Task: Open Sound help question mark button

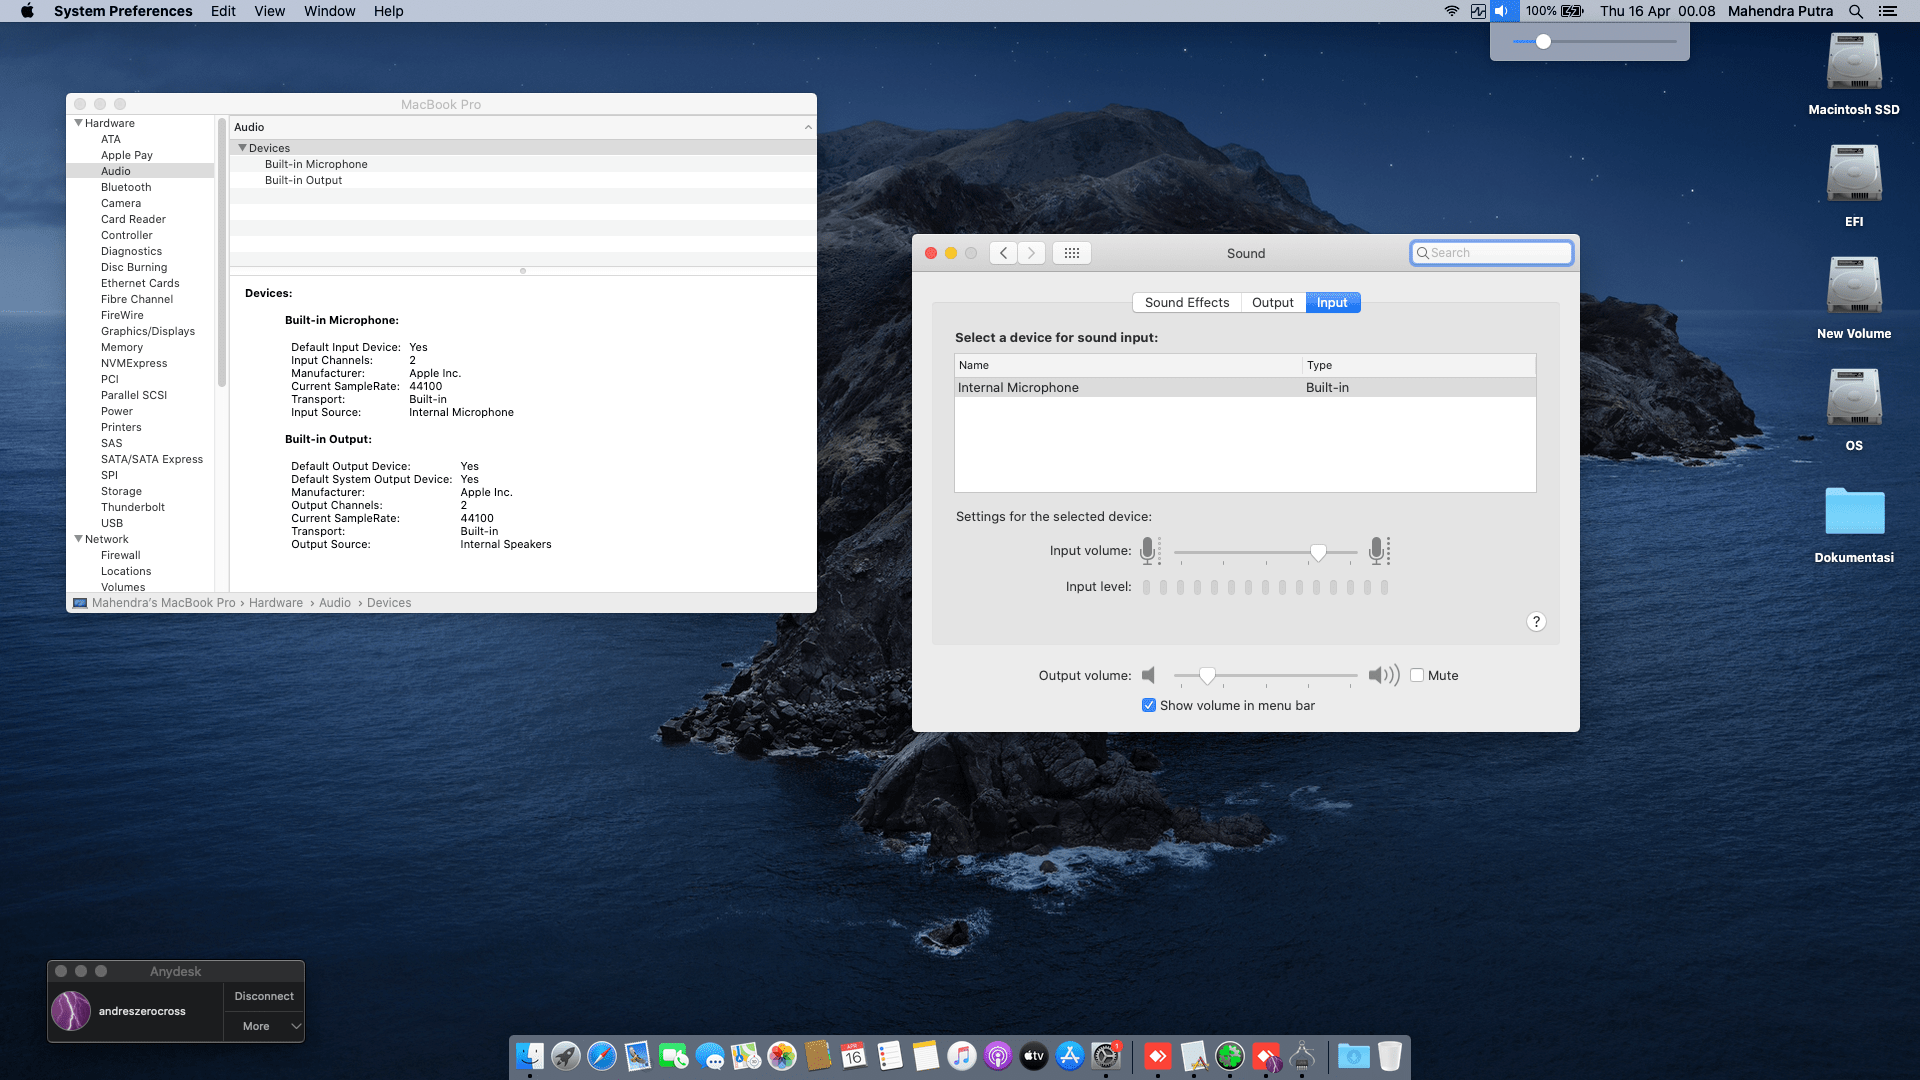Action: [x=1536, y=622]
